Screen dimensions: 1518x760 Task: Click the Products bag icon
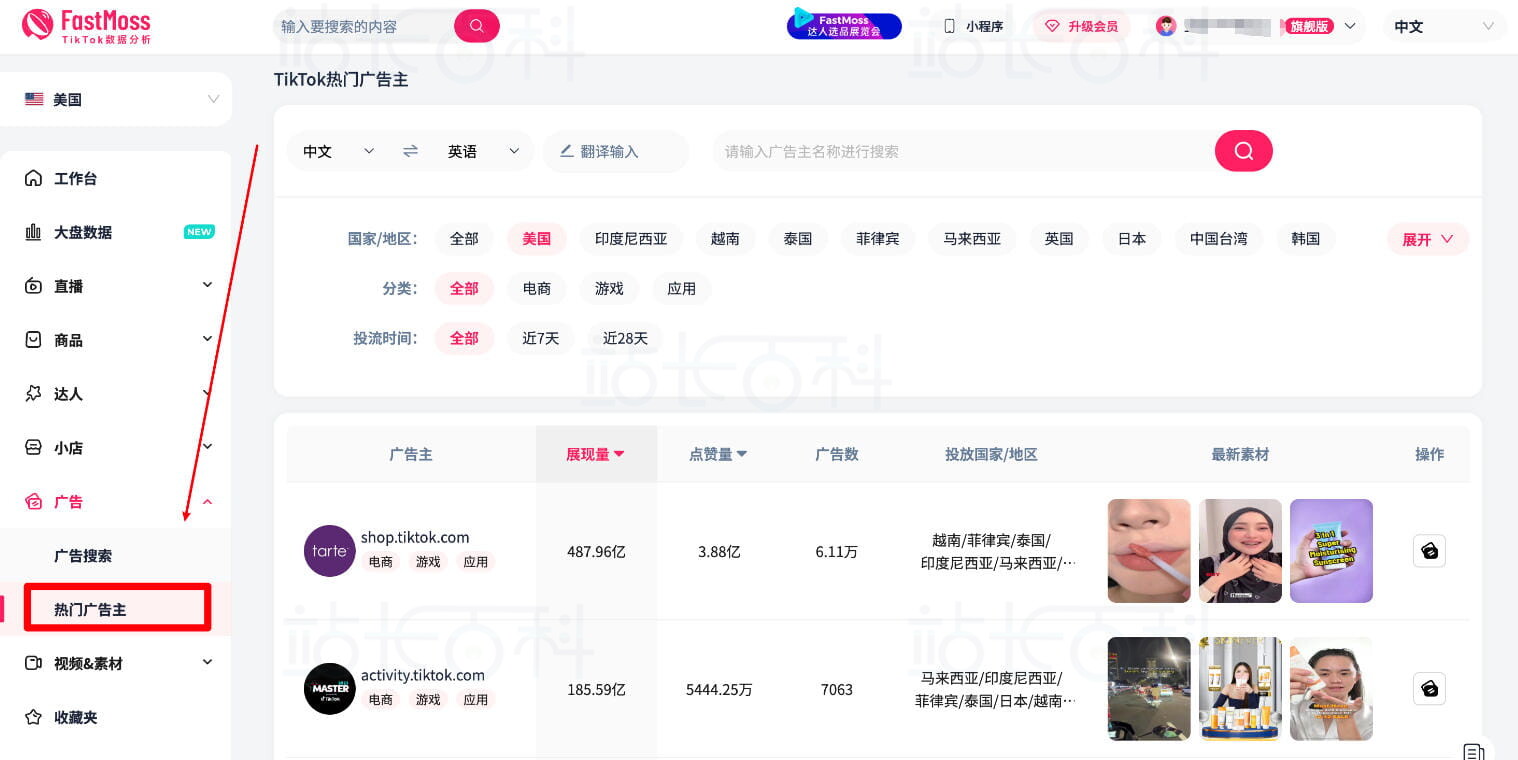tap(33, 340)
